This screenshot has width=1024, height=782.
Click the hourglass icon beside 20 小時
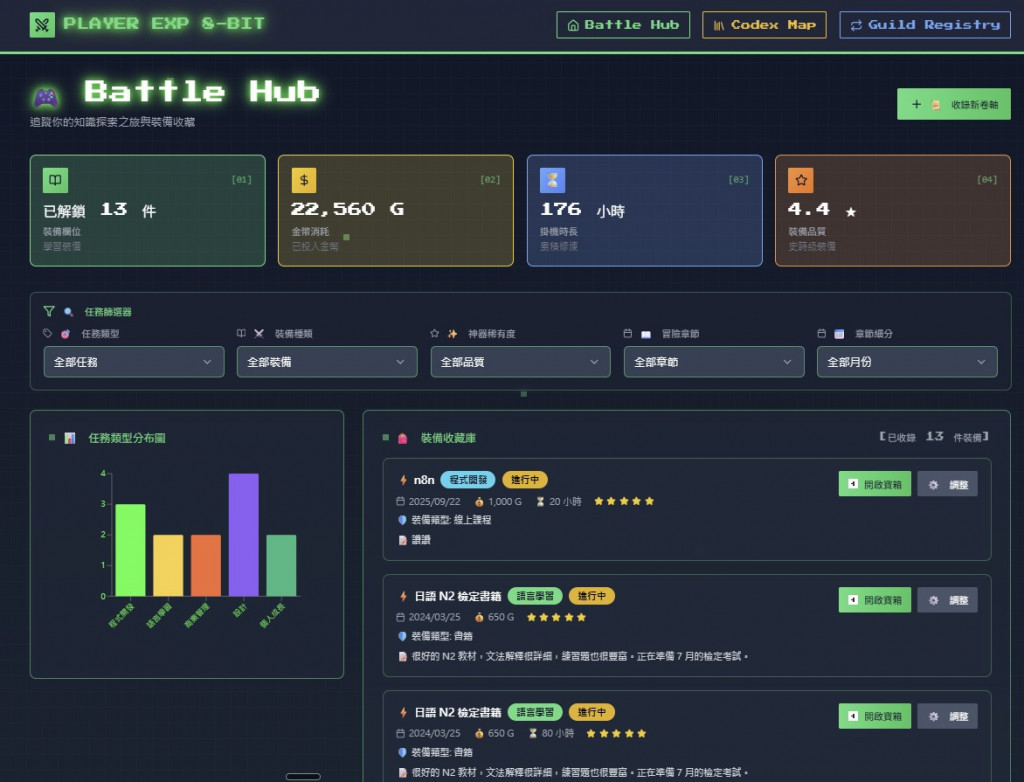540,502
